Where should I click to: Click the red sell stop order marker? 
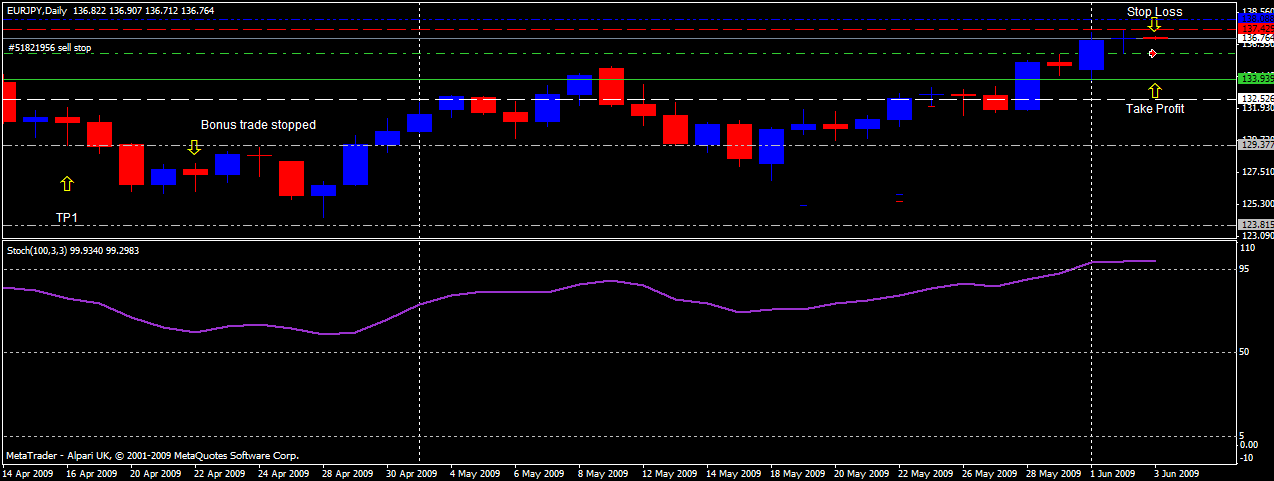click(1152, 53)
